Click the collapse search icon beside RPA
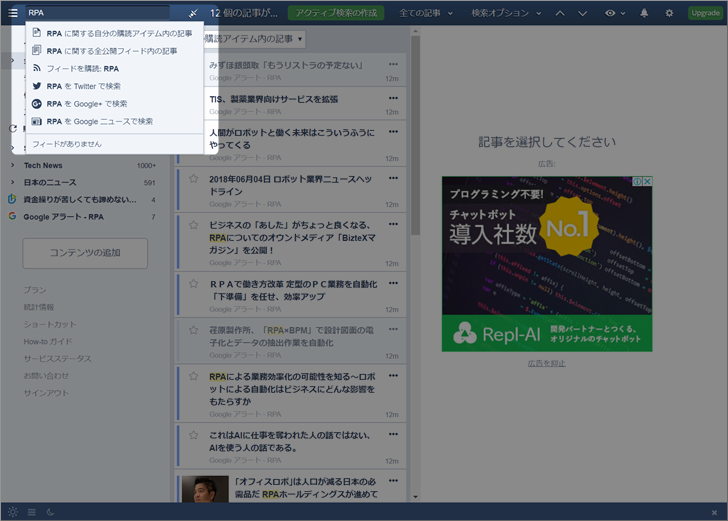This screenshot has height=521, width=728. pos(192,13)
